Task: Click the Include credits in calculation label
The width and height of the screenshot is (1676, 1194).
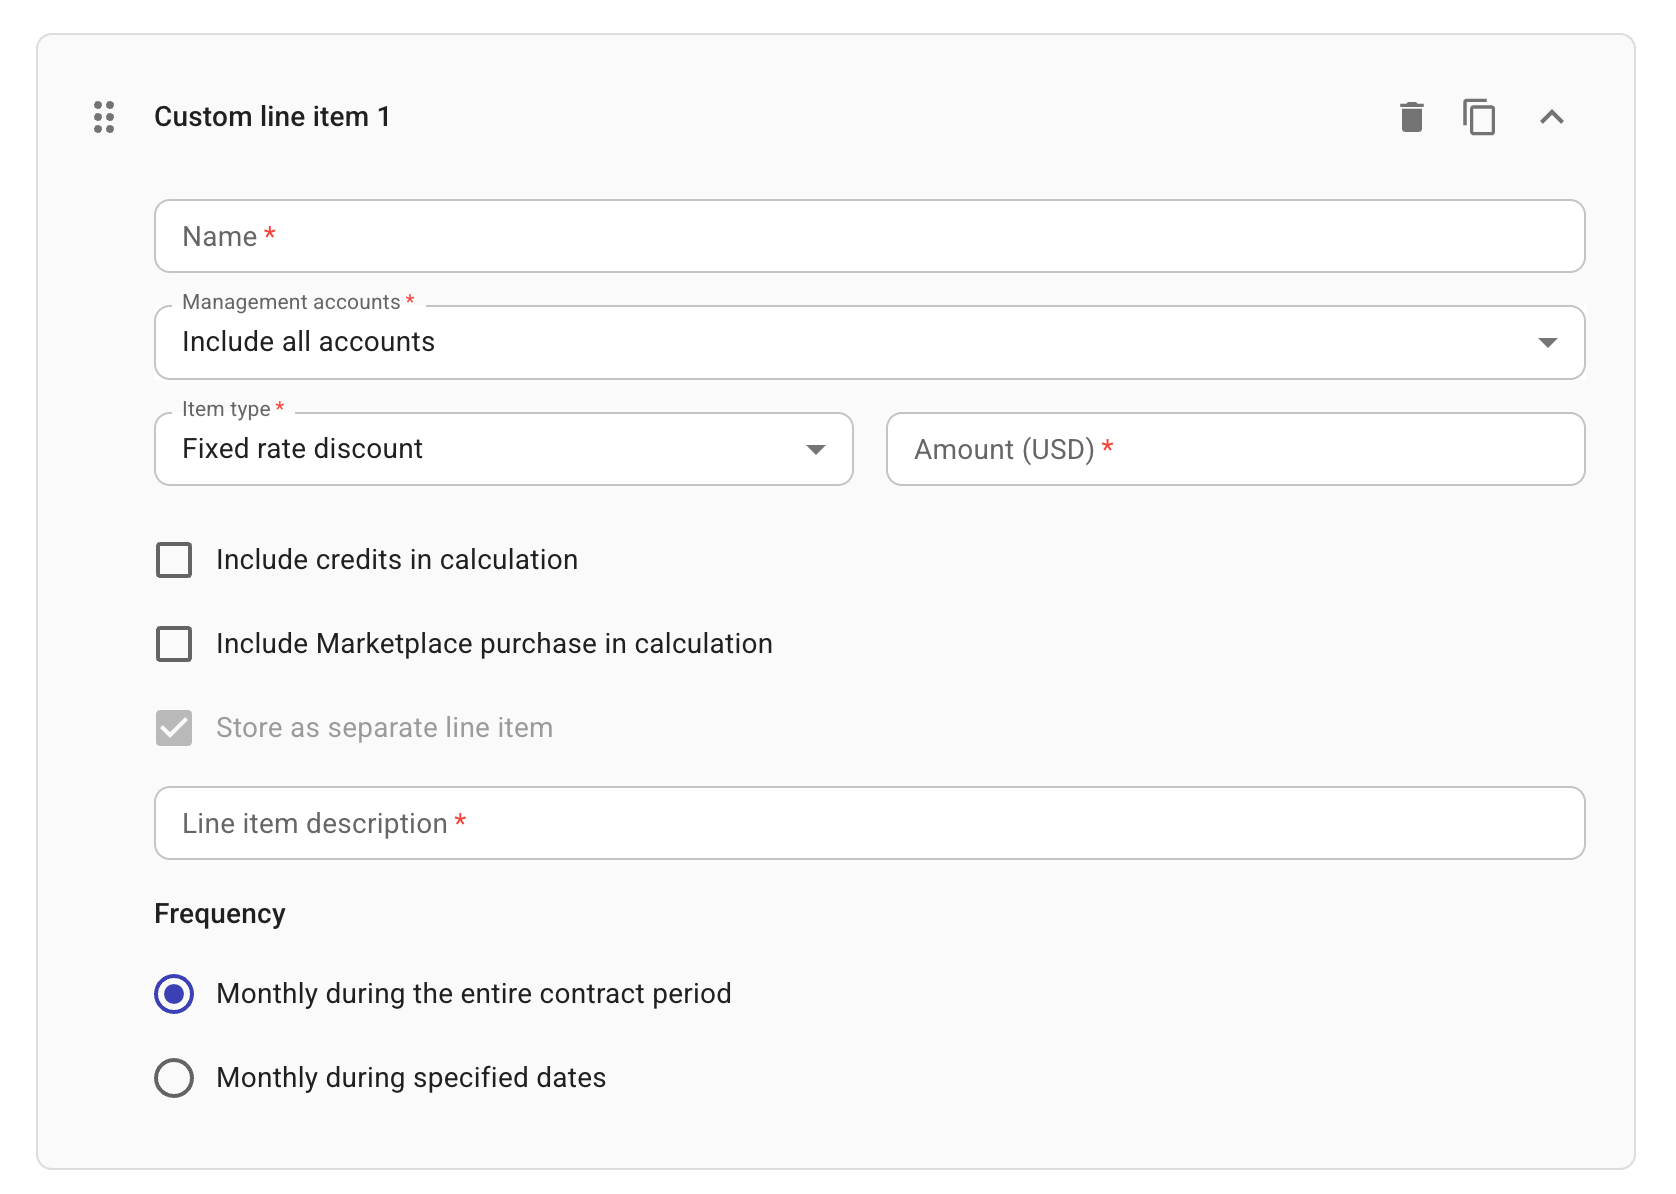Action: click(x=396, y=560)
